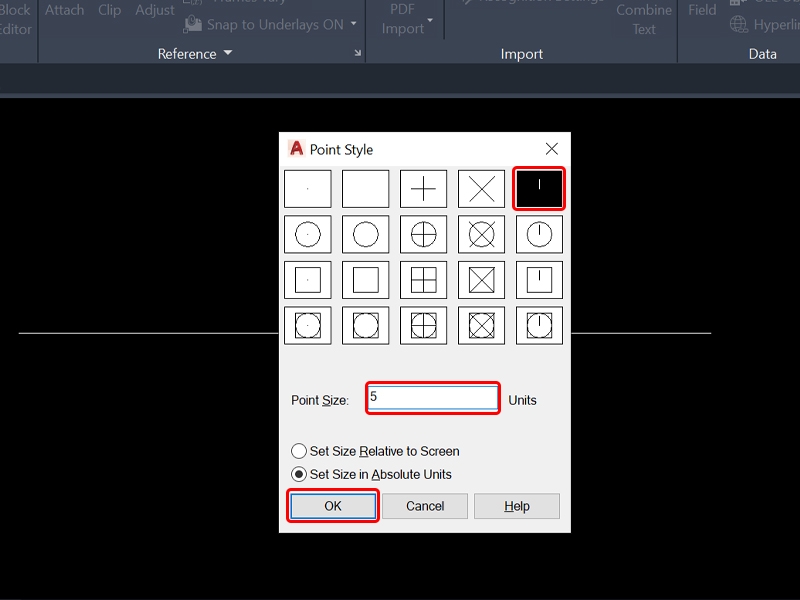Click the Hyperlink globe icon

738,24
